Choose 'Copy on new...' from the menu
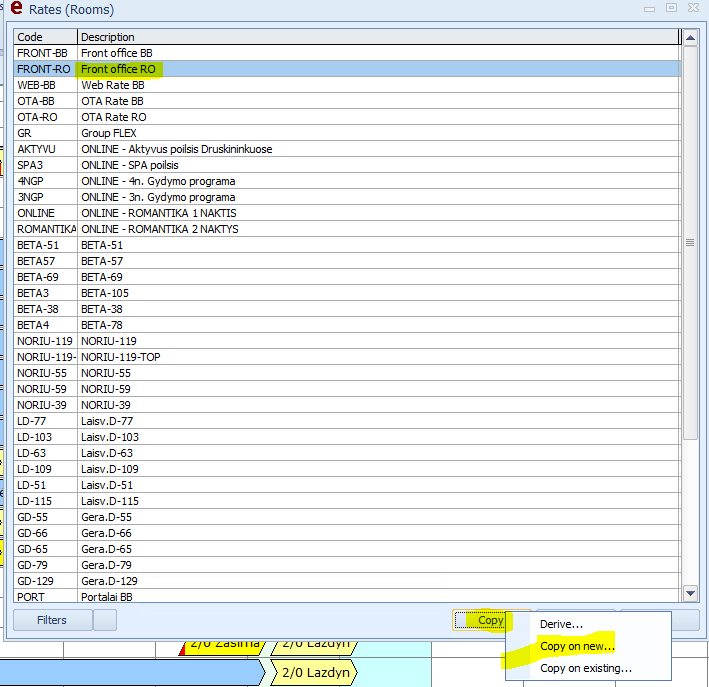This screenshot has width=709, height=687. tap(576, 646)
